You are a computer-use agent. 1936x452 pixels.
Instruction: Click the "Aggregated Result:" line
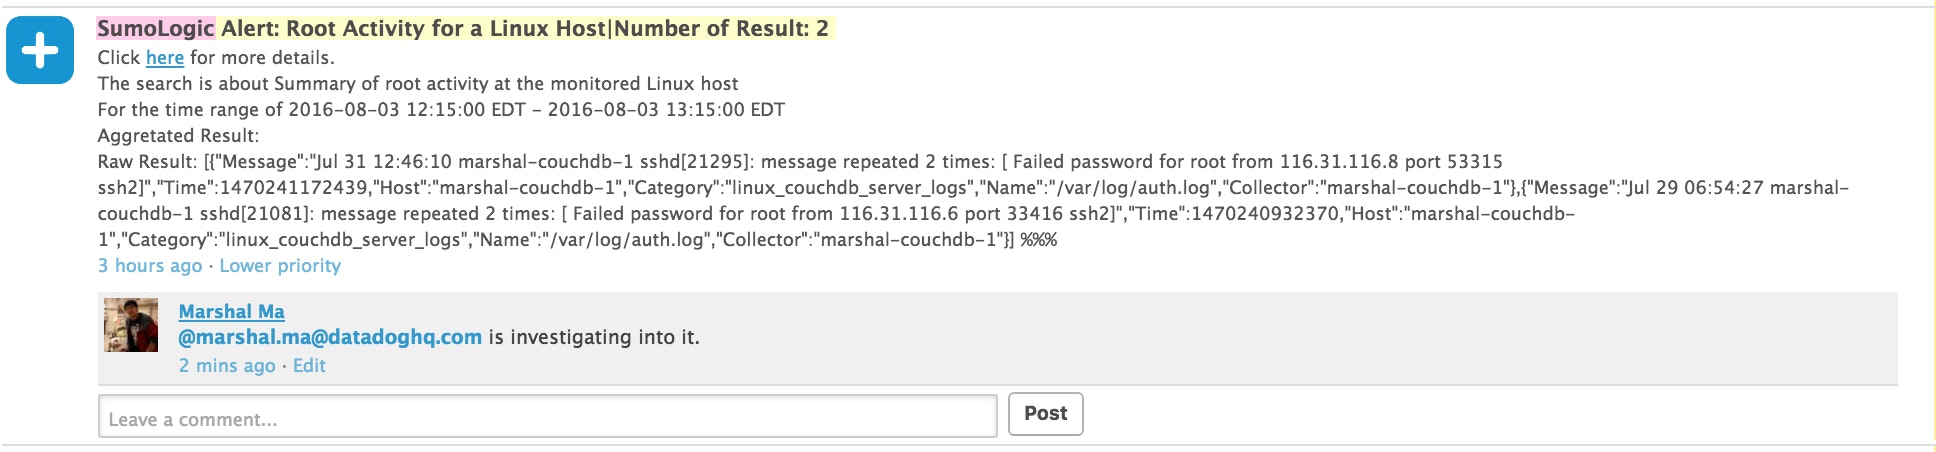click(178, 136)
